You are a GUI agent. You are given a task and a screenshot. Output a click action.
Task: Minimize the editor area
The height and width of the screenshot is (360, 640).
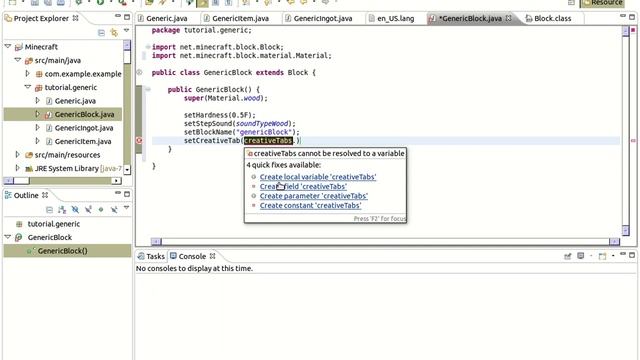pyautogui.click(x=622, y=16)
